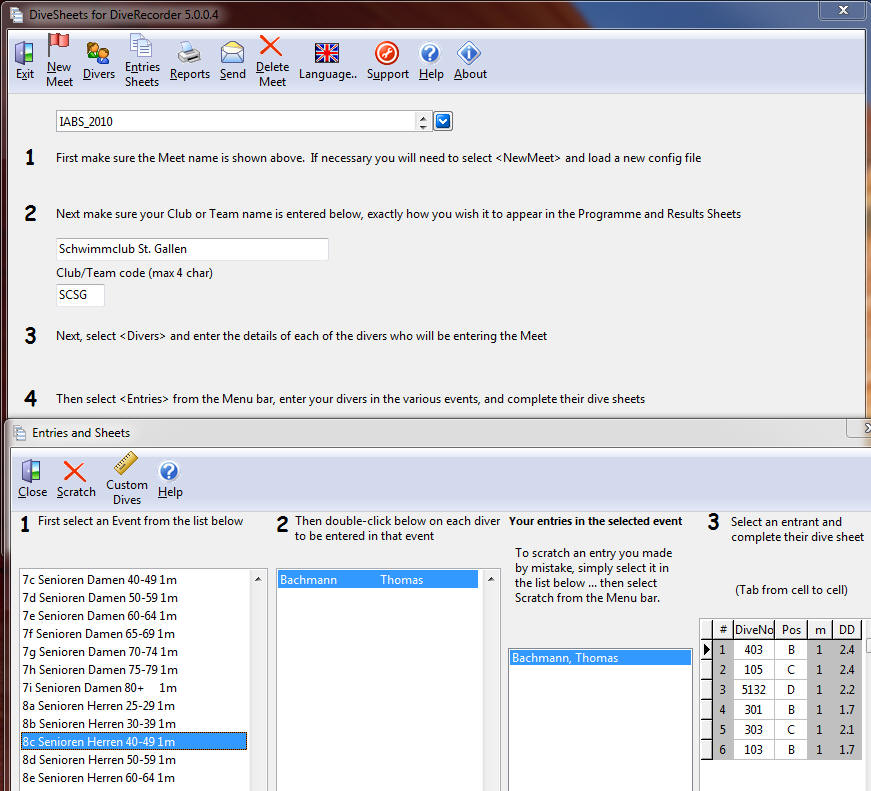Select event 8c Senioren Herren 40-49 1m

pos(134,742)
